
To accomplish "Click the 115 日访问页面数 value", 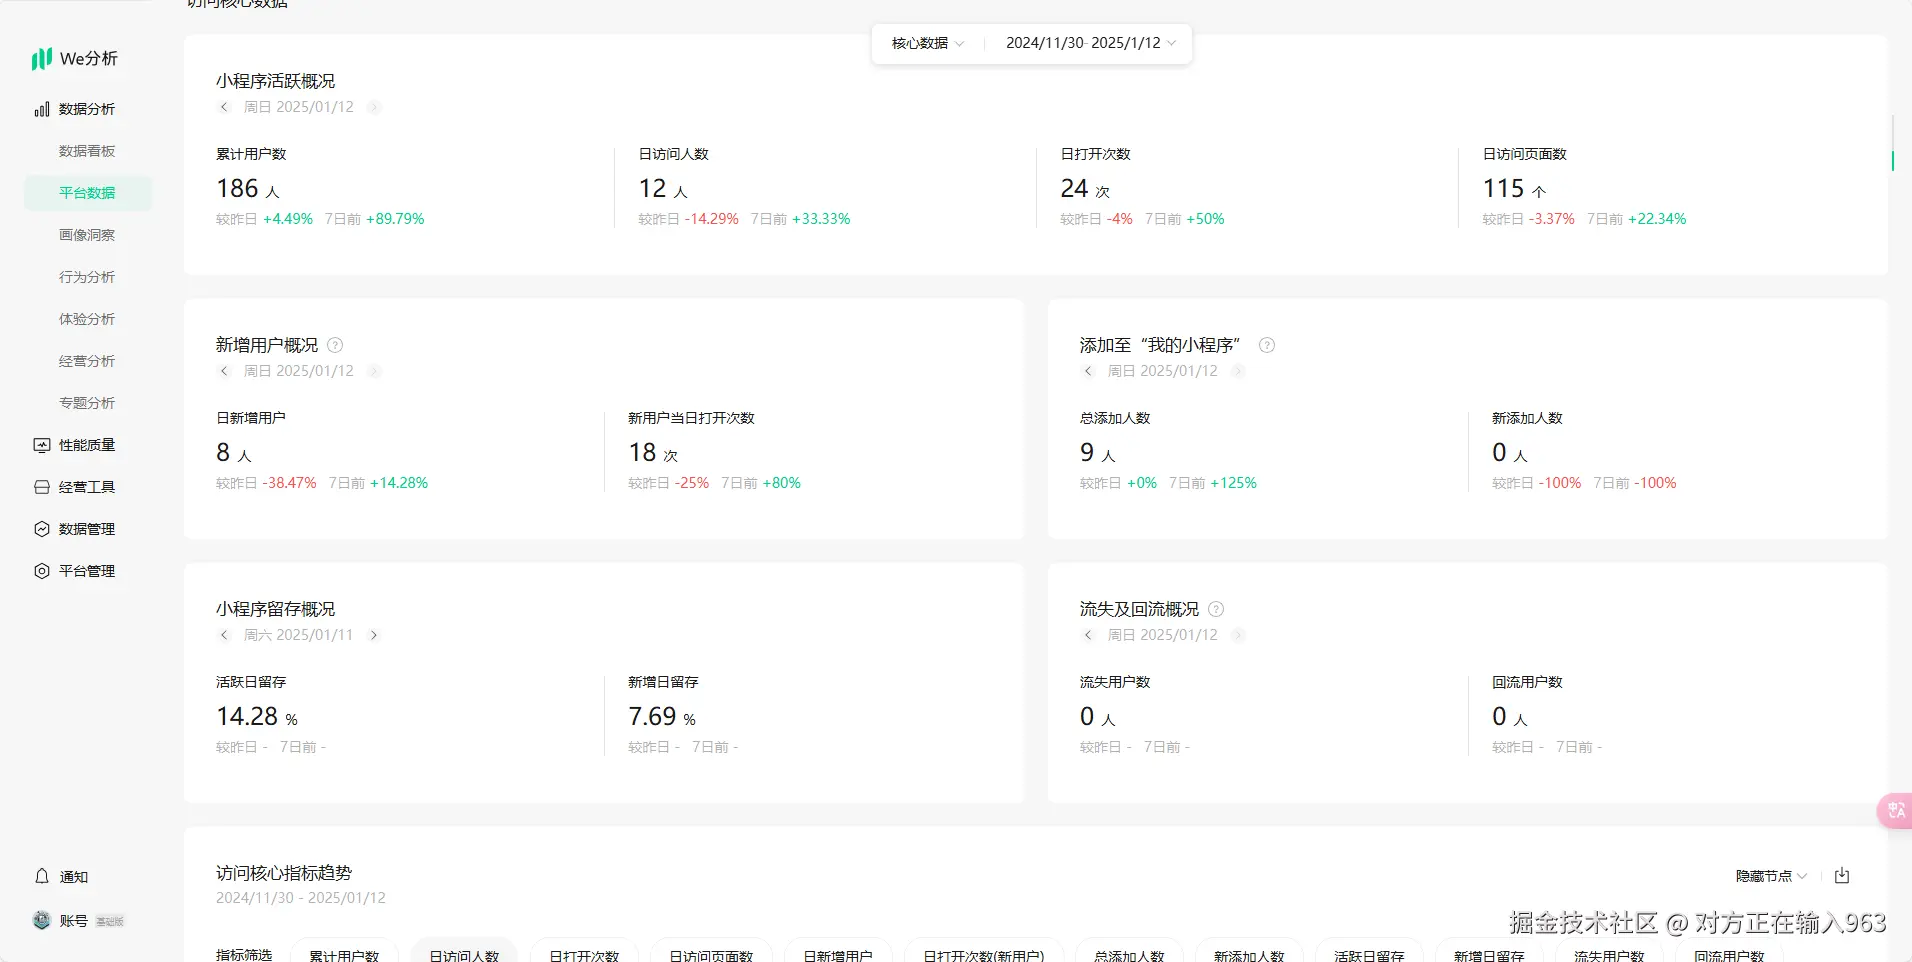I will (1503, 189).
